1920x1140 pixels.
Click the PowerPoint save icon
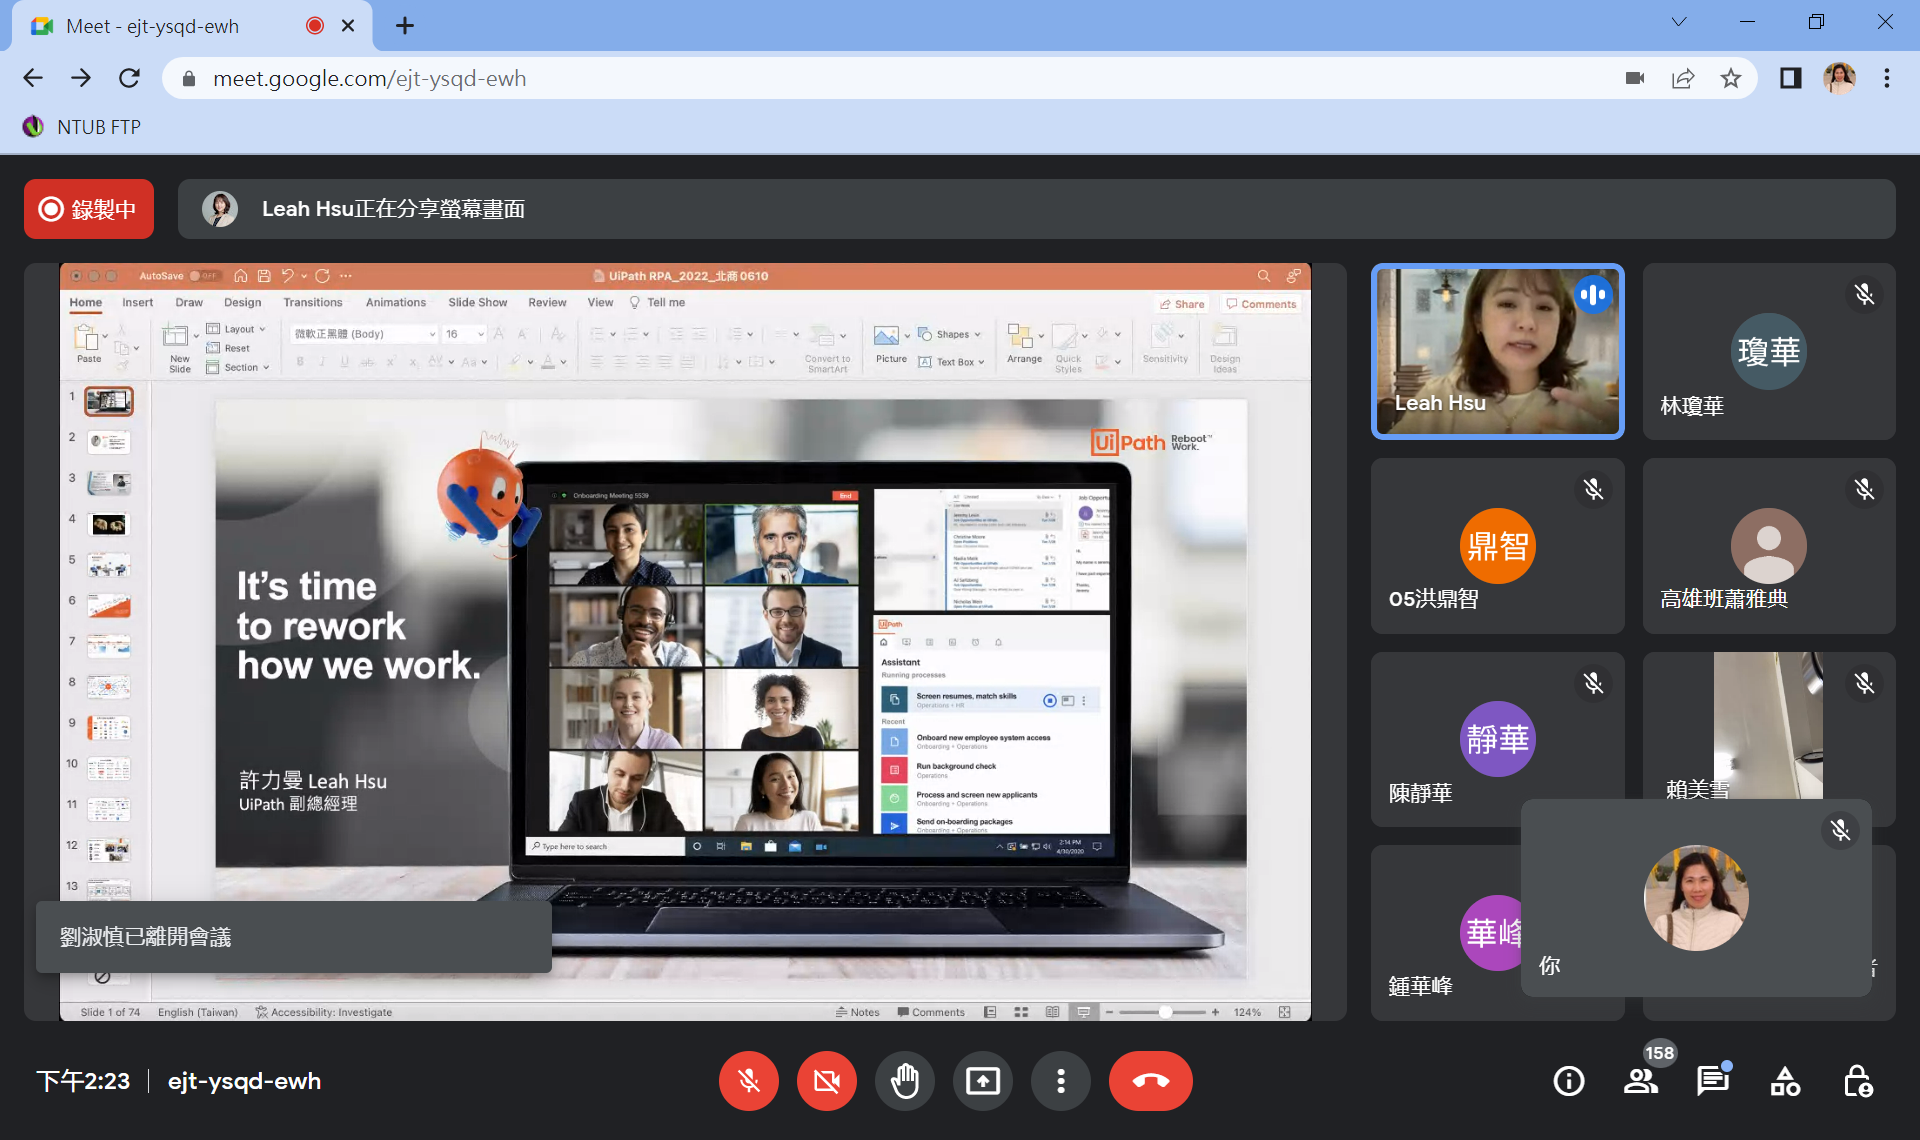[264, 276]
